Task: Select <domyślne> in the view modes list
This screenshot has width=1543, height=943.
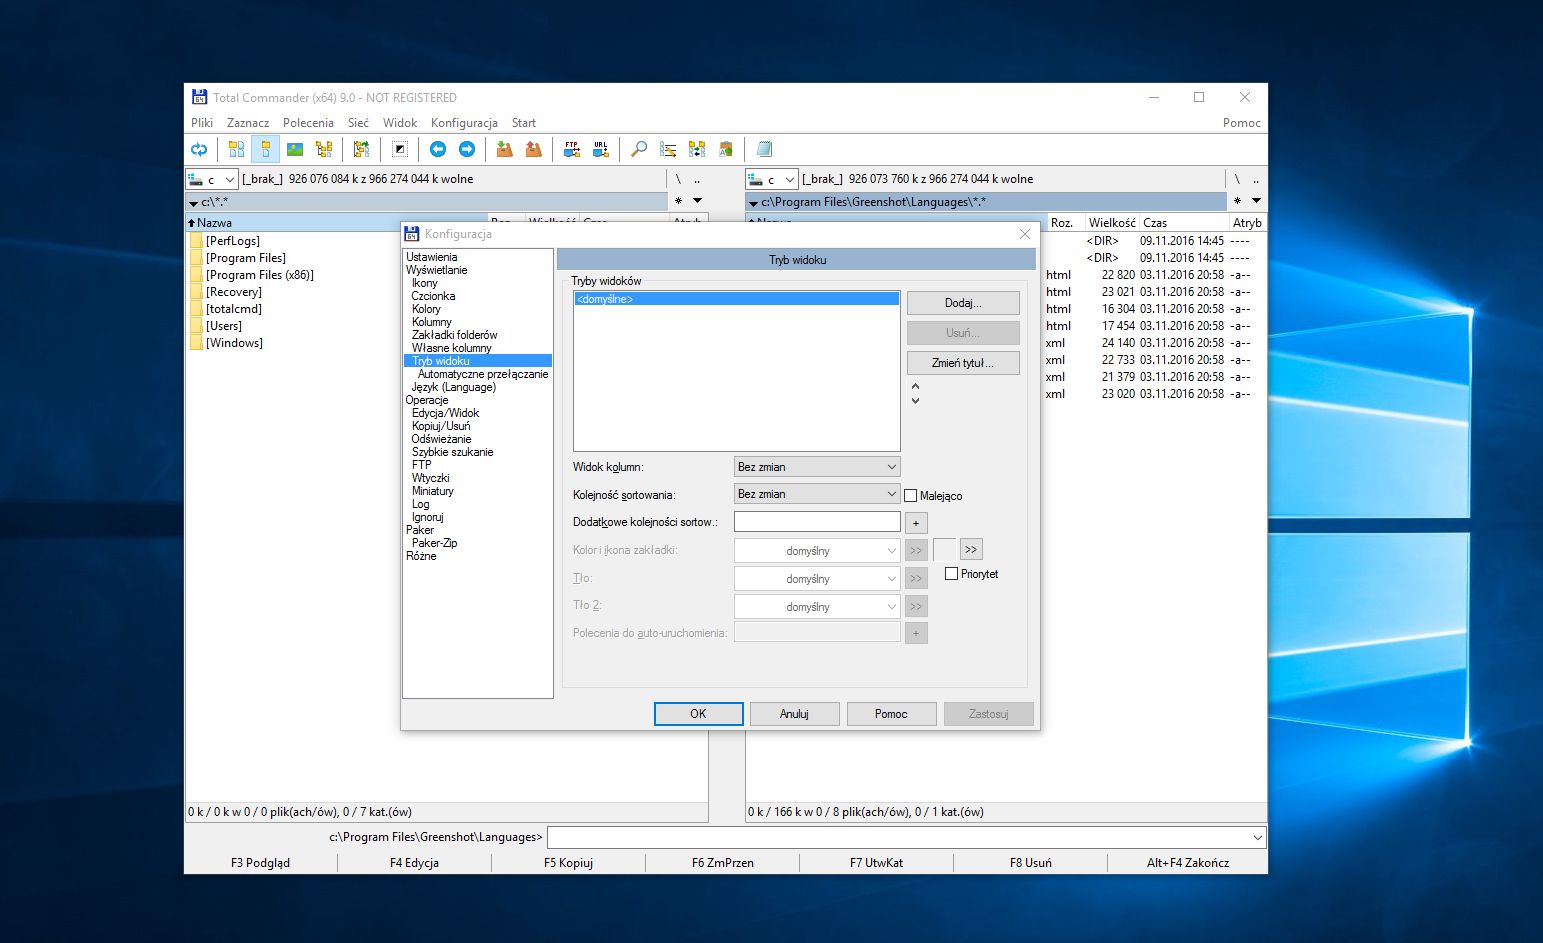Action: point(736,299)
